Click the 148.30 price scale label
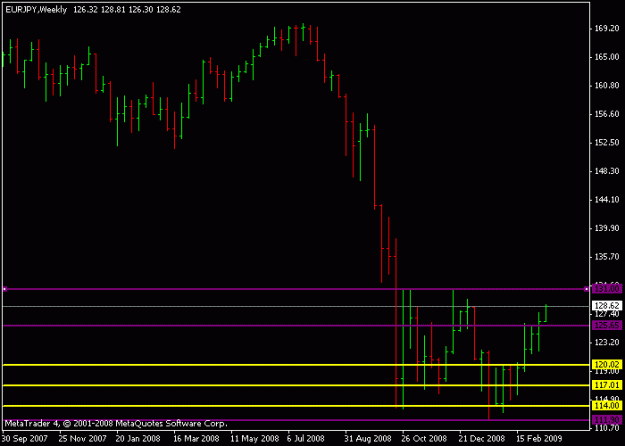625x446 pixels. coord(607,171)
